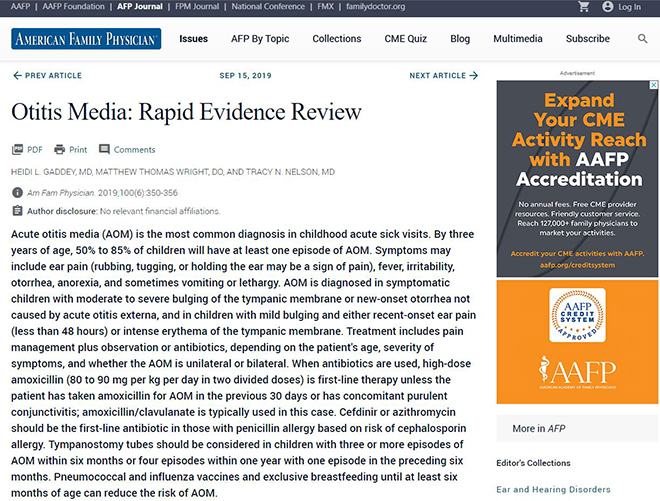Screen dimensions: 660x501
Task: Select AFP Journal in top bar
Action: point(140,7)
